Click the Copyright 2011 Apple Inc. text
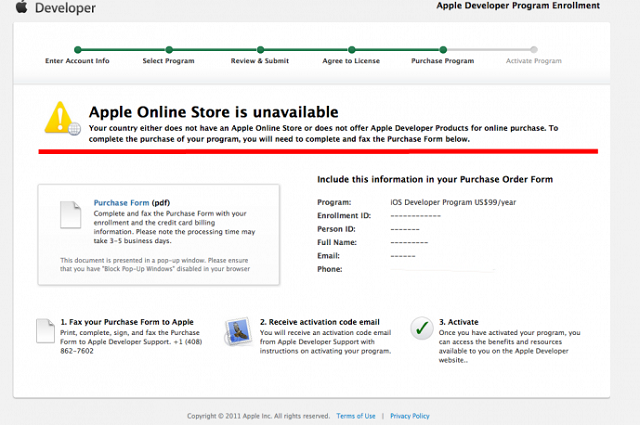The image size is (640, 425). tap(258, 416)
